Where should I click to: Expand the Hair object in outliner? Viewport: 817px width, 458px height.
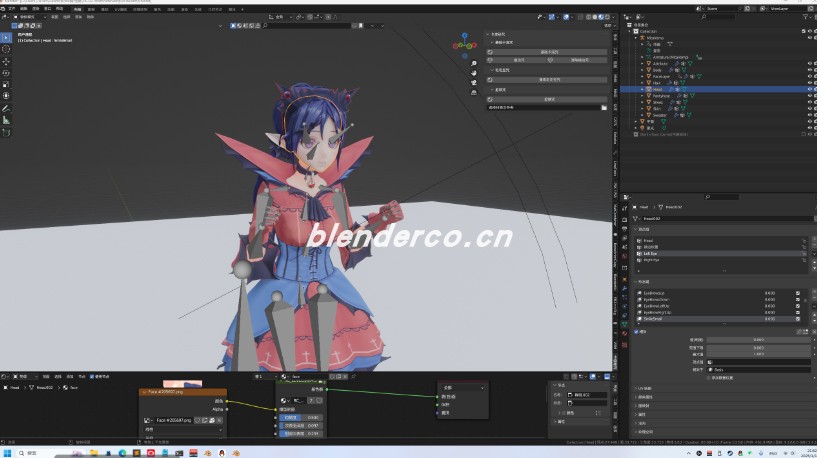pos(642,83)
